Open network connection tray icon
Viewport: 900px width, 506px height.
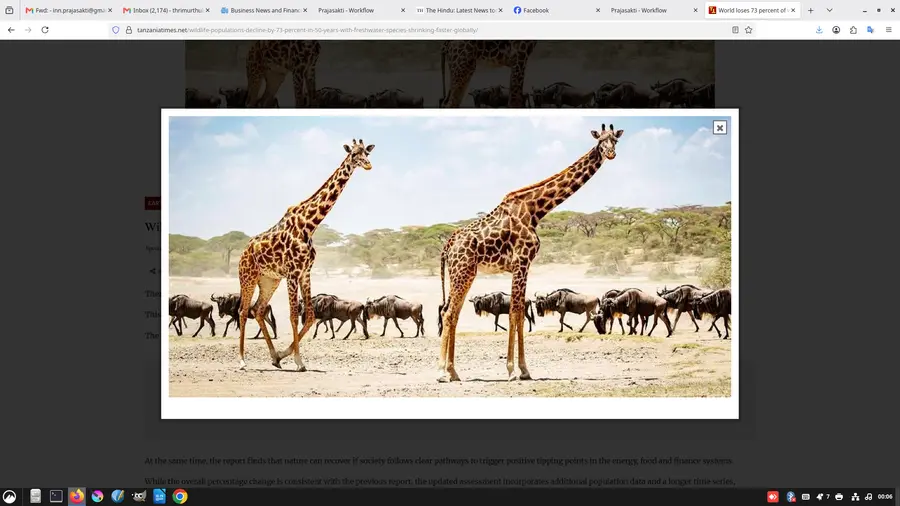(855, 497)
